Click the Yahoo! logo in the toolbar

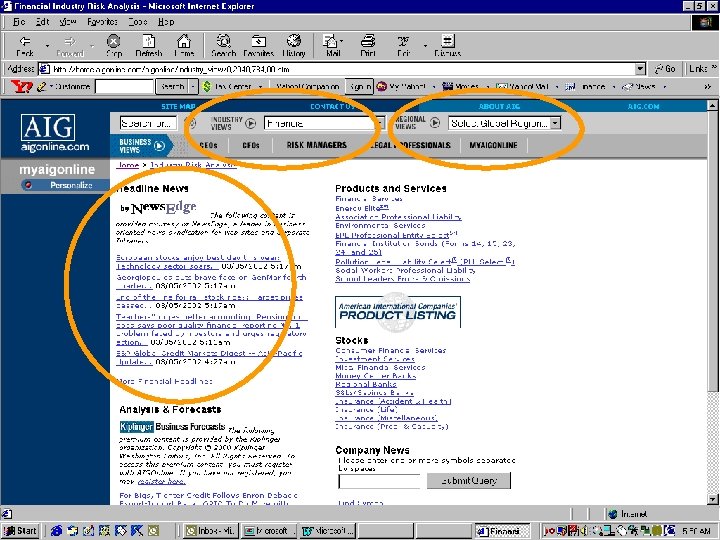tap(21, 86)
